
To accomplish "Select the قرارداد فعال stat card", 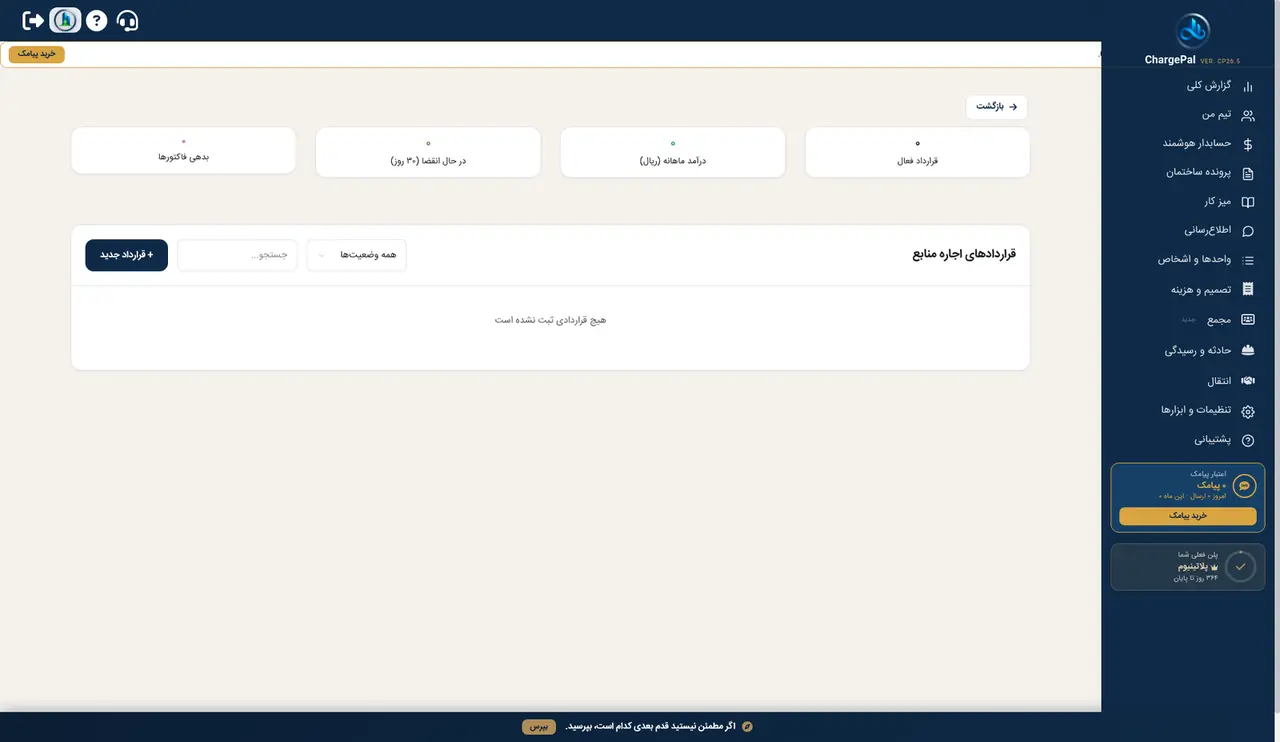I will click(917, 152).
